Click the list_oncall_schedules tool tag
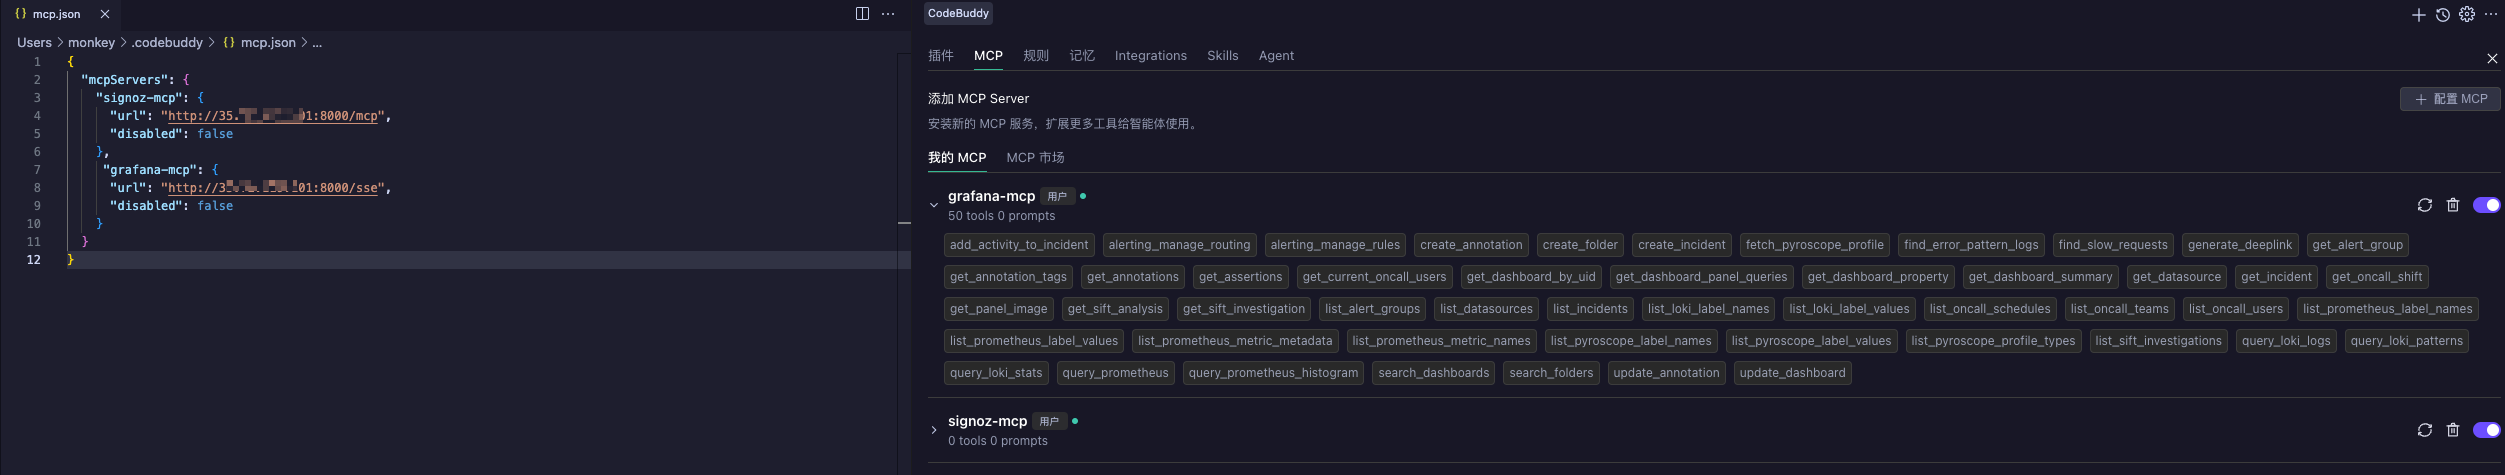 [x=1990, y=309]
